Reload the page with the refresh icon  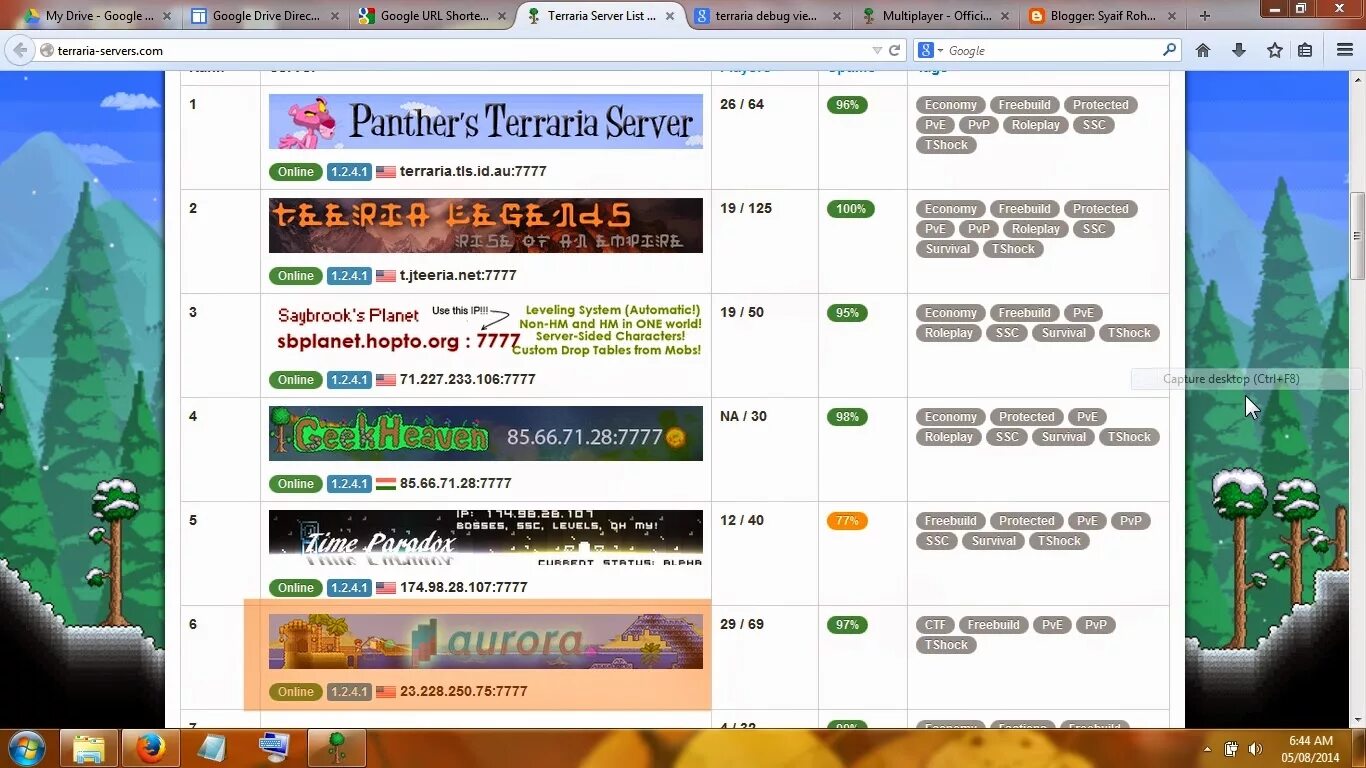click(895, 50)
